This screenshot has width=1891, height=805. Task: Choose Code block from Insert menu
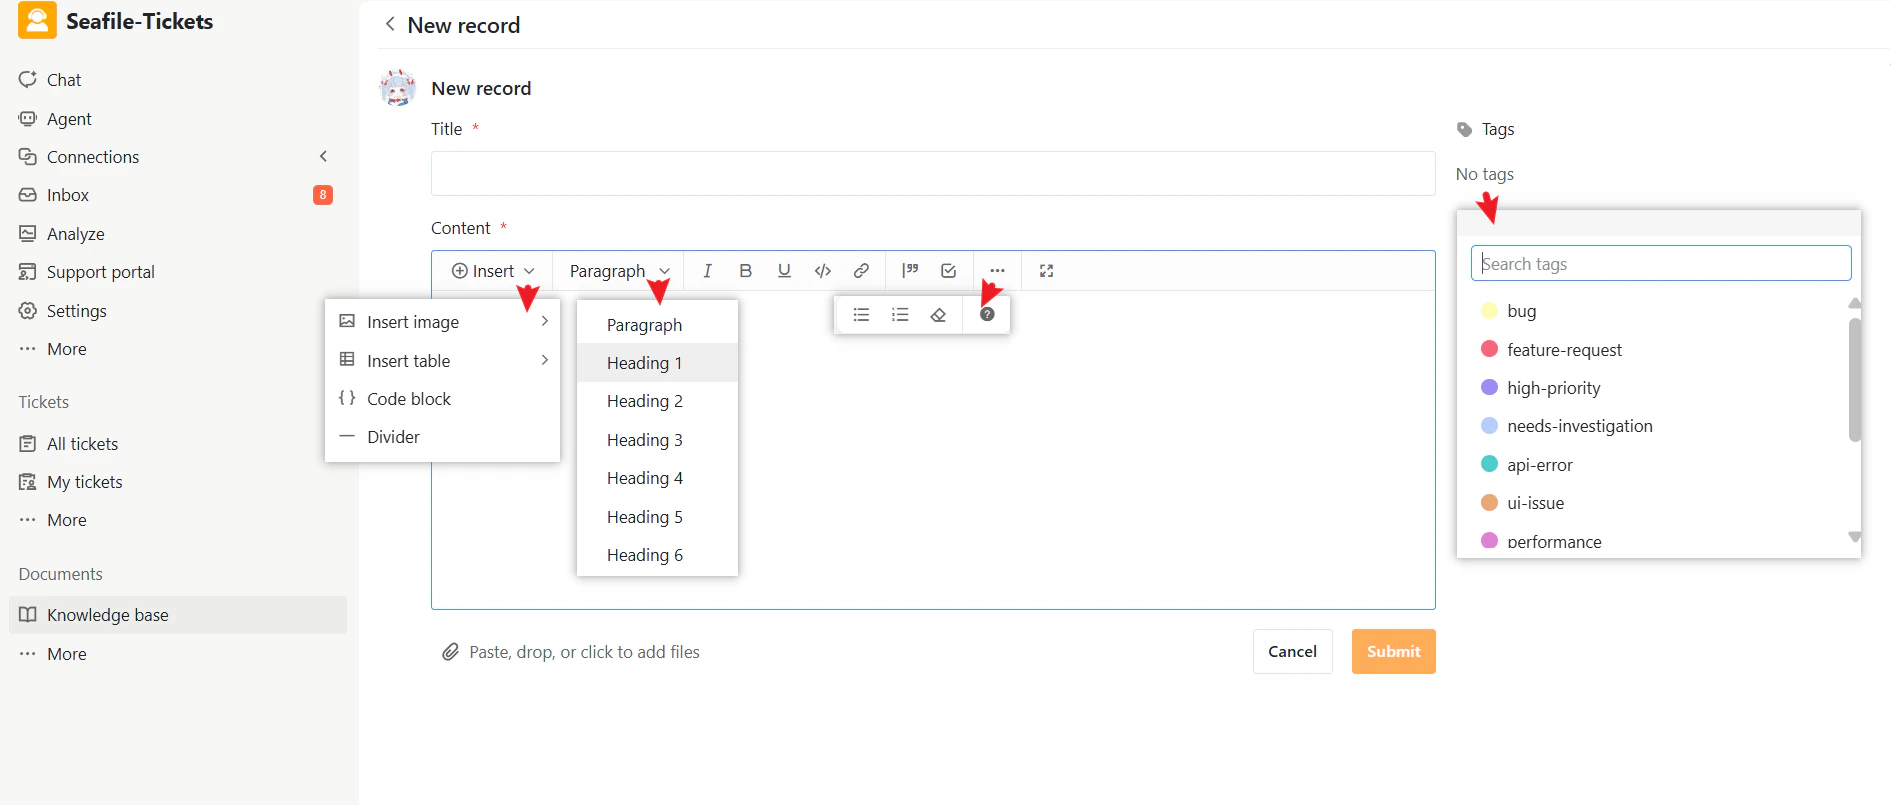tap(442, 399)
